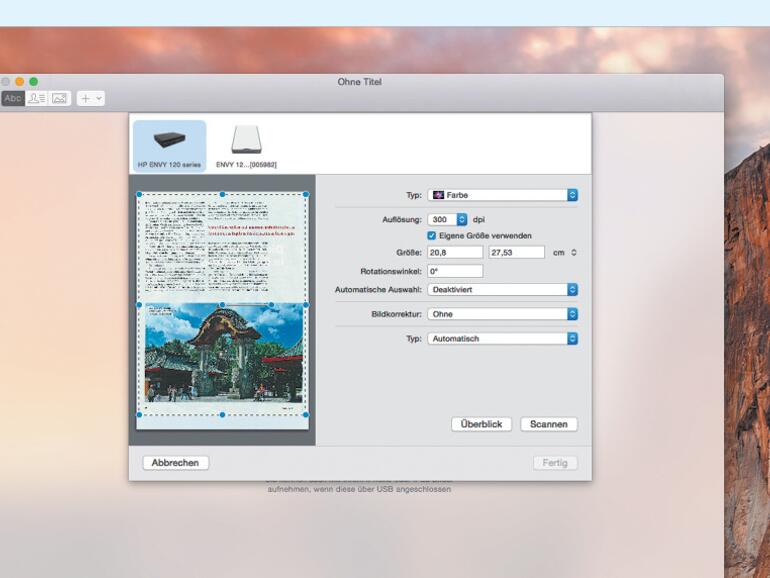Open the Auflösung 300 dpi dropdown
The image size is (770, 578).
[447, 220]
